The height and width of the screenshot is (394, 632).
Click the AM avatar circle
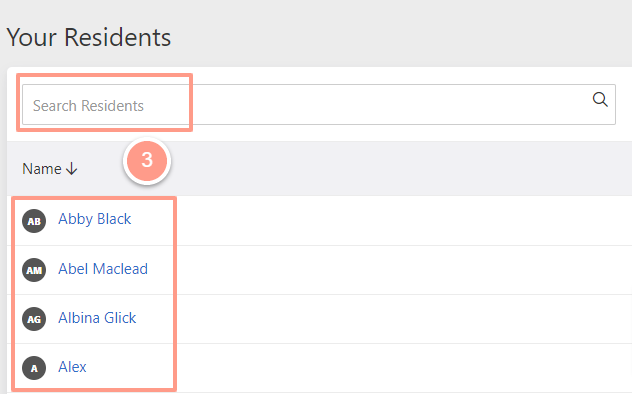click(34, 270)
